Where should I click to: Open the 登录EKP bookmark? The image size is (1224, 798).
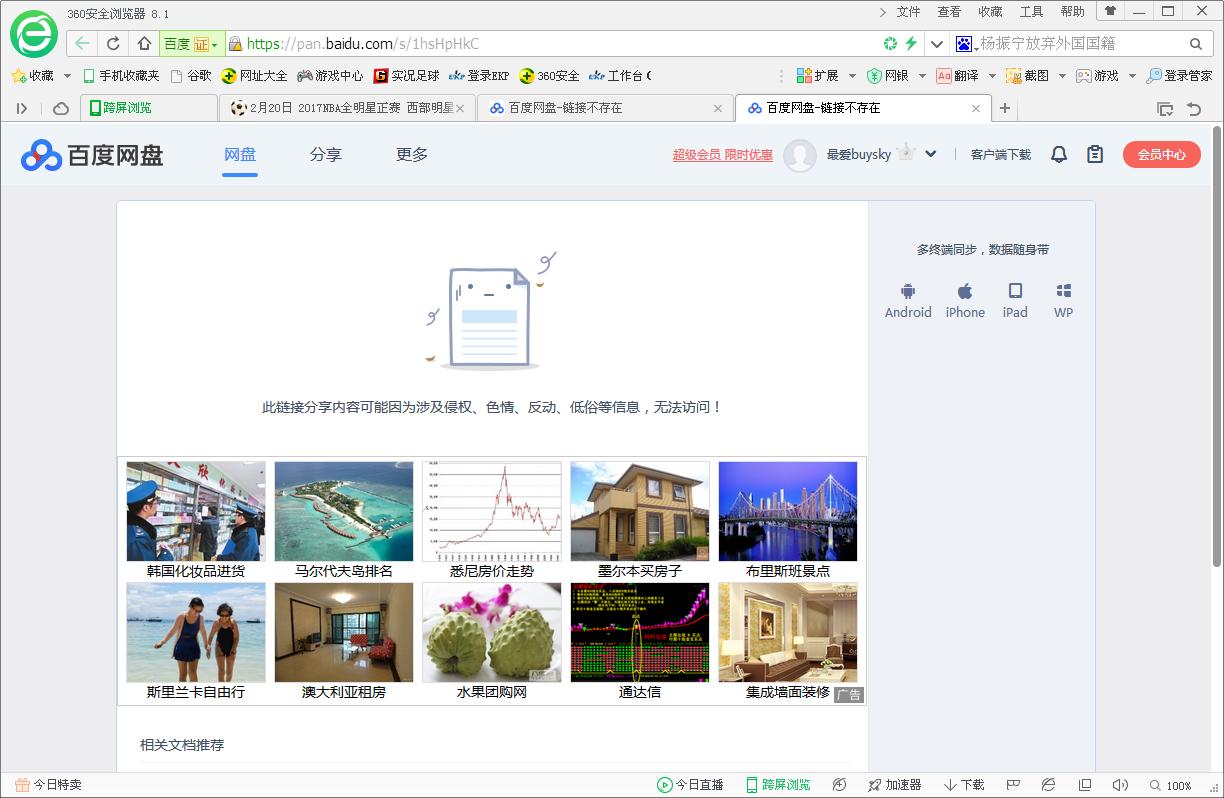(x=479, y=76)
